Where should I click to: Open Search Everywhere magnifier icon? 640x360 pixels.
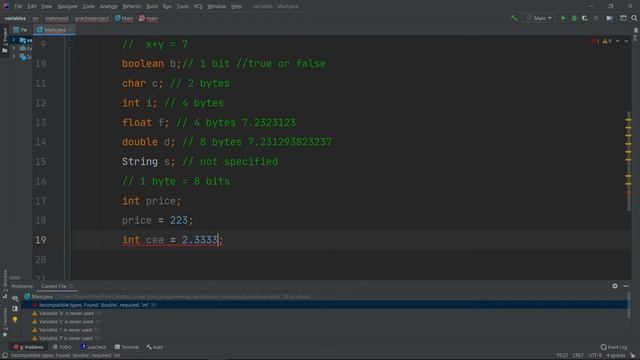click(x=634, y=18)
